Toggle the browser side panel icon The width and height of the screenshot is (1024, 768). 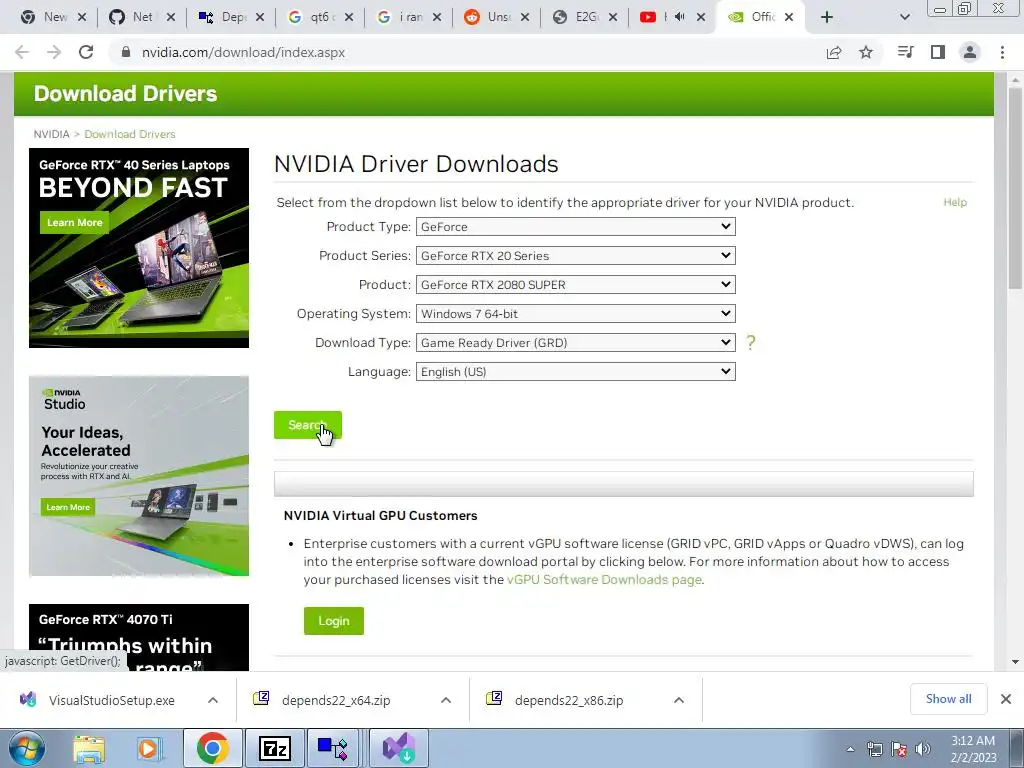[938, 52]
